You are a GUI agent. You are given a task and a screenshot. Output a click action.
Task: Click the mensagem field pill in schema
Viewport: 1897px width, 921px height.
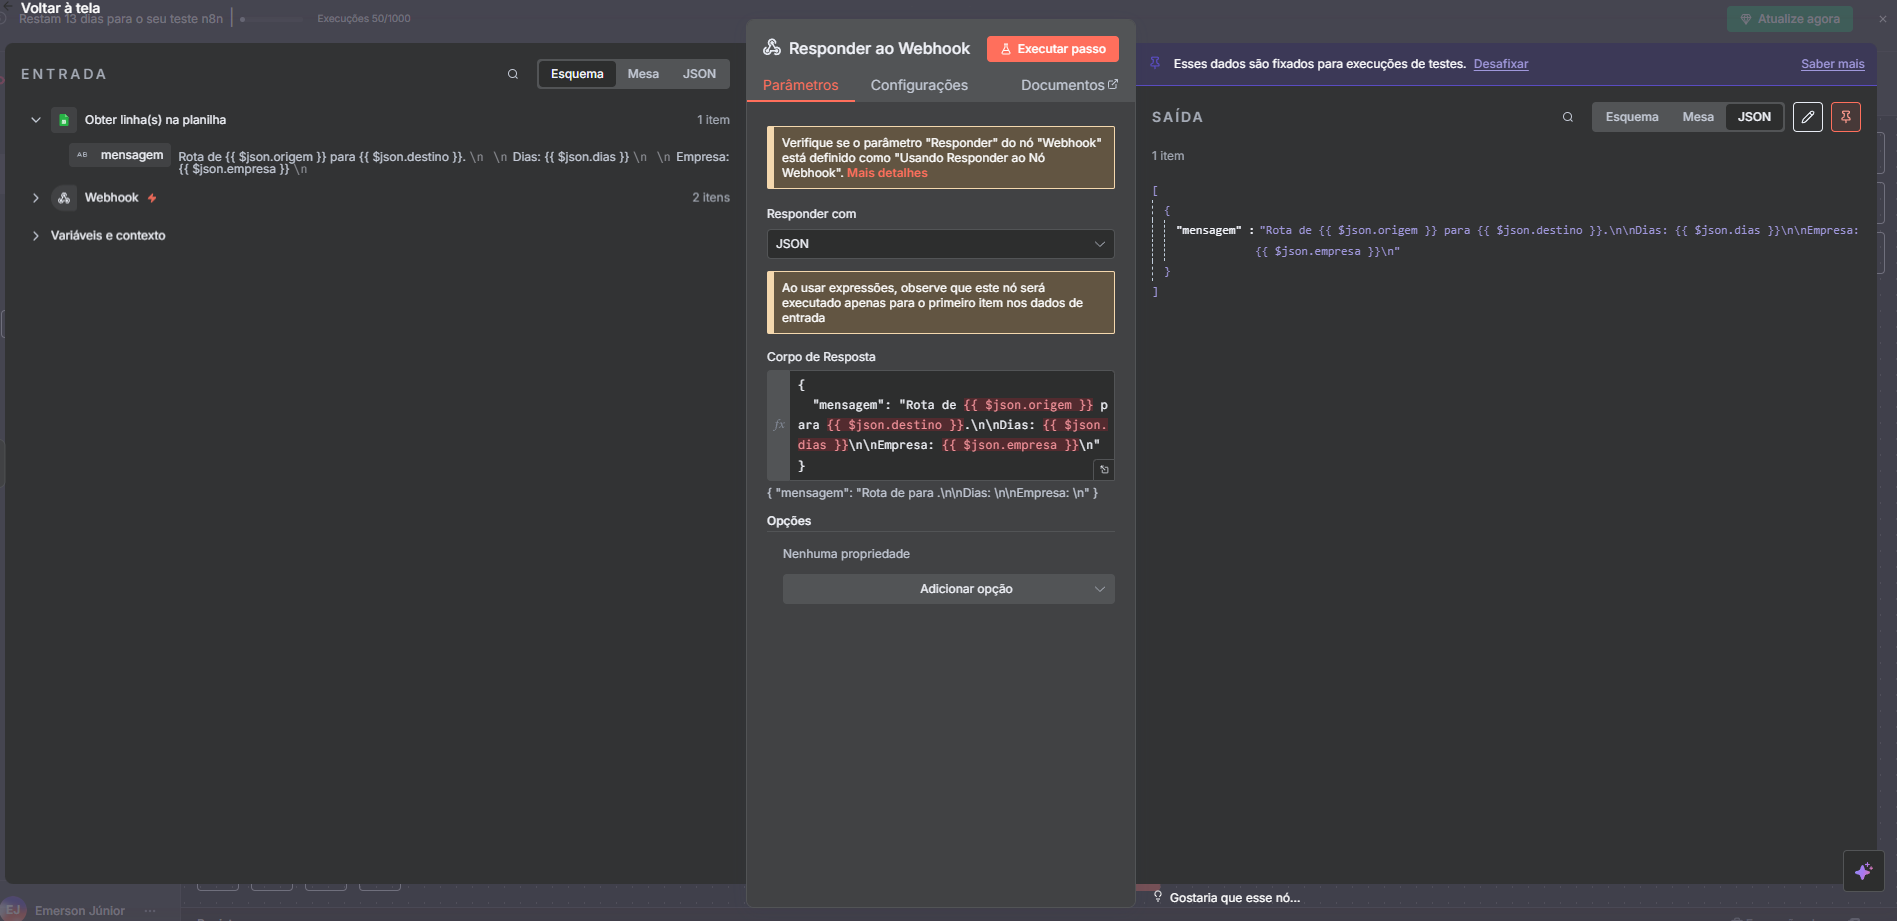[x=119, y=155]
